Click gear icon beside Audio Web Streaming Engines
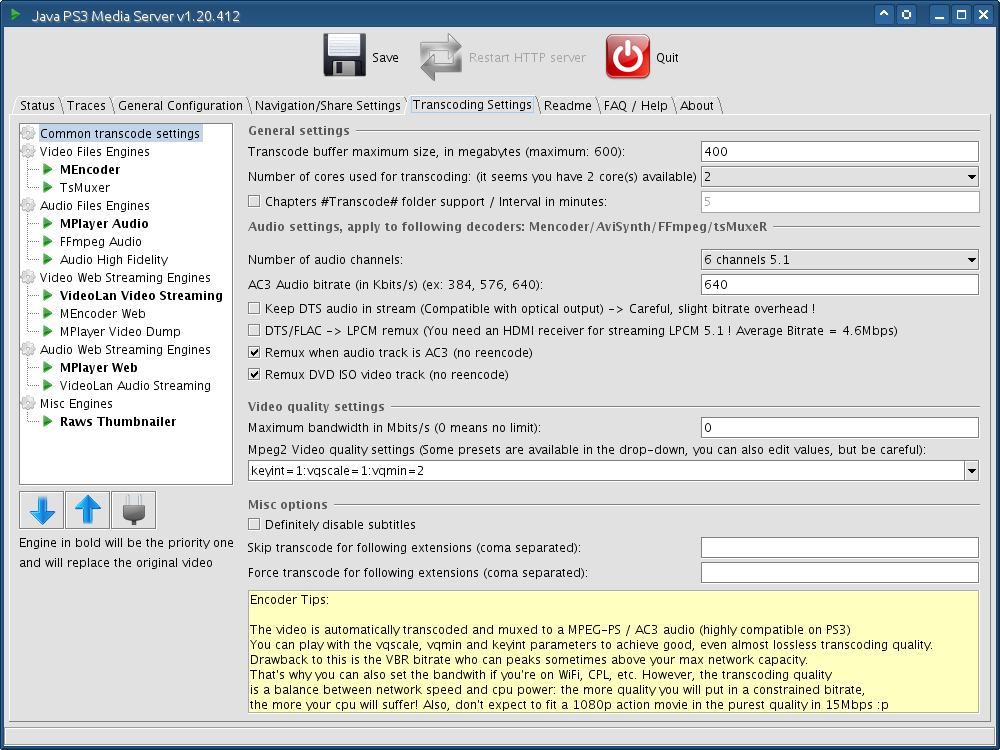Viewport: 1000px width, 750px height. coord(28,349)
